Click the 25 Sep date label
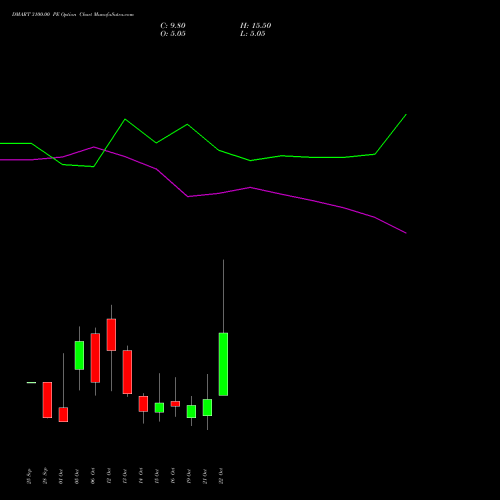Viewport: 500px width, 500px height. tap(29, 476)
